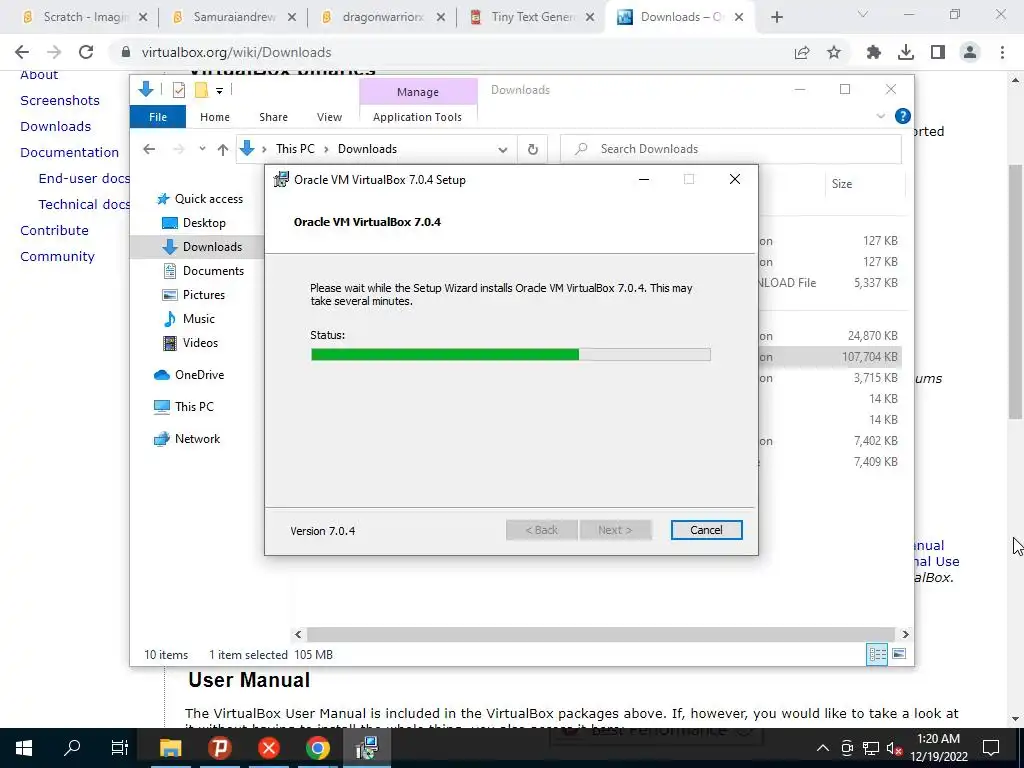Click Chrome back navigation arrow

point(22,52)
